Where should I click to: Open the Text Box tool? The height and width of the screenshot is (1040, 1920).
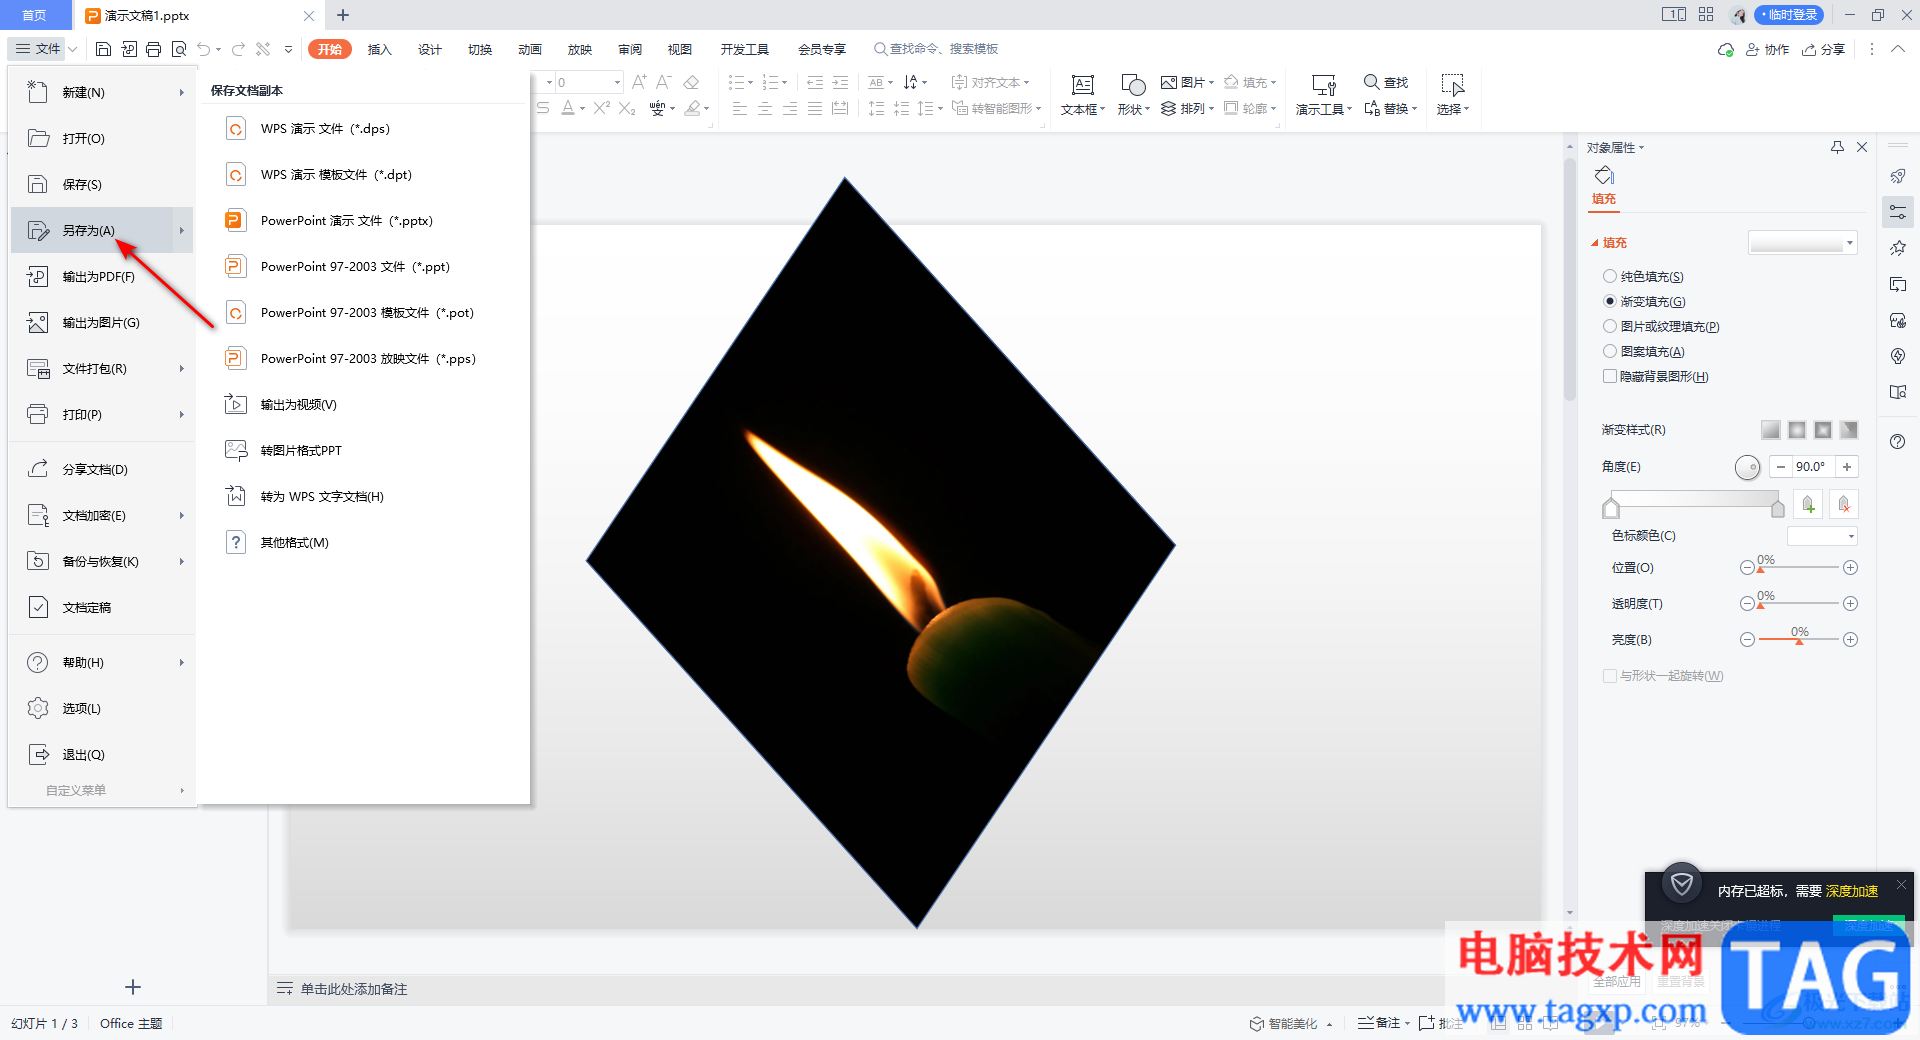click(x=1082, y=95)
